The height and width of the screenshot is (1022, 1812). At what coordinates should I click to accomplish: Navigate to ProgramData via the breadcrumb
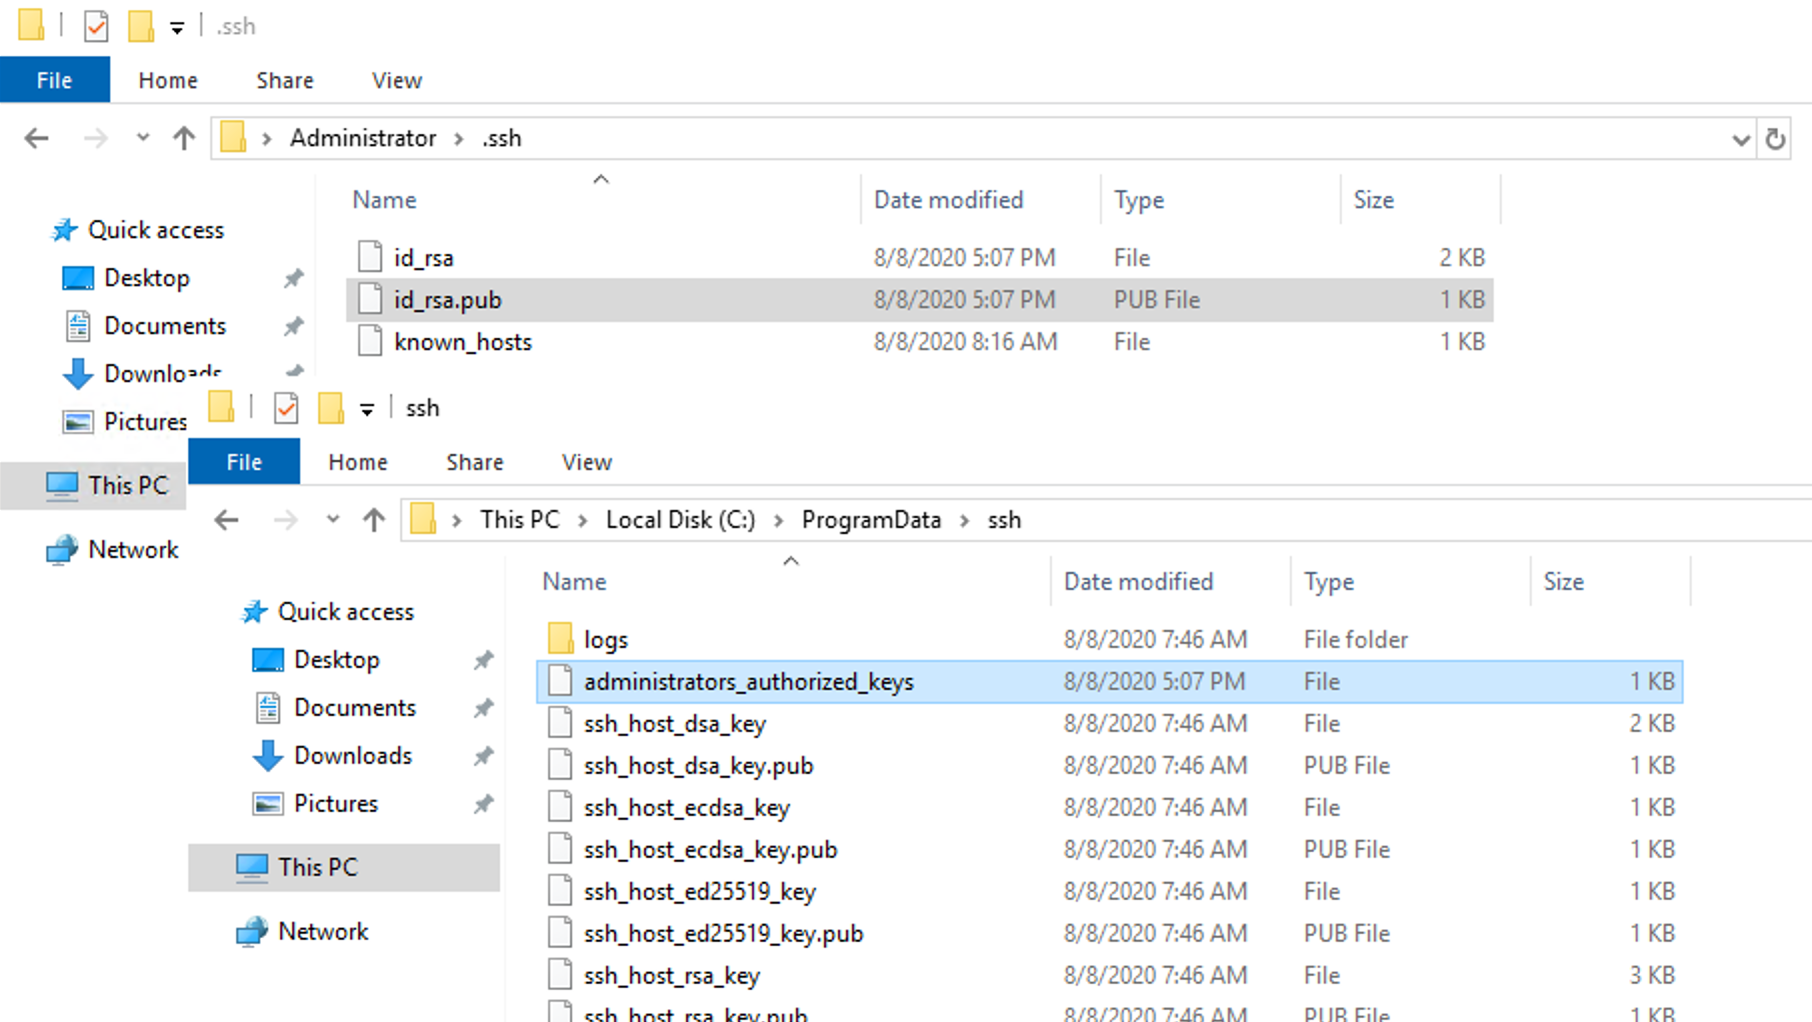click(x=870, y=519)
